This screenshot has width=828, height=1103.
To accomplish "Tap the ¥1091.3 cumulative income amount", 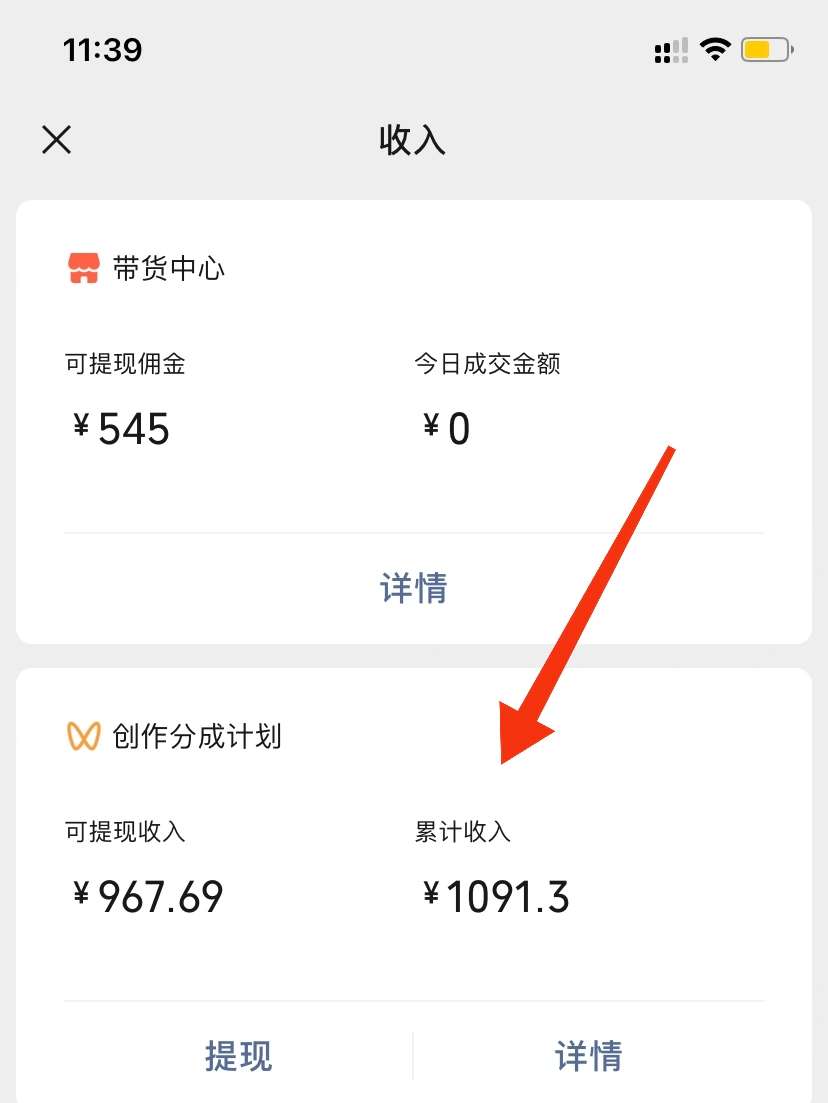I will [x=496, y=896].
